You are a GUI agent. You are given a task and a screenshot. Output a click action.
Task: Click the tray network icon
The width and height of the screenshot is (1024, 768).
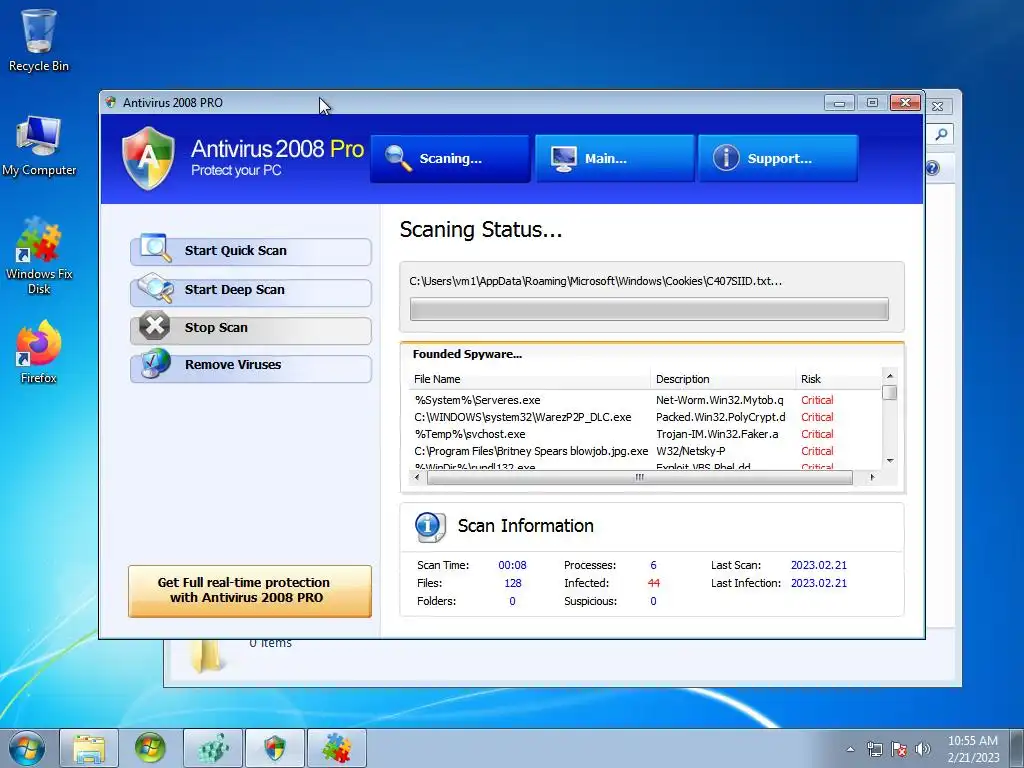point(874,749)
